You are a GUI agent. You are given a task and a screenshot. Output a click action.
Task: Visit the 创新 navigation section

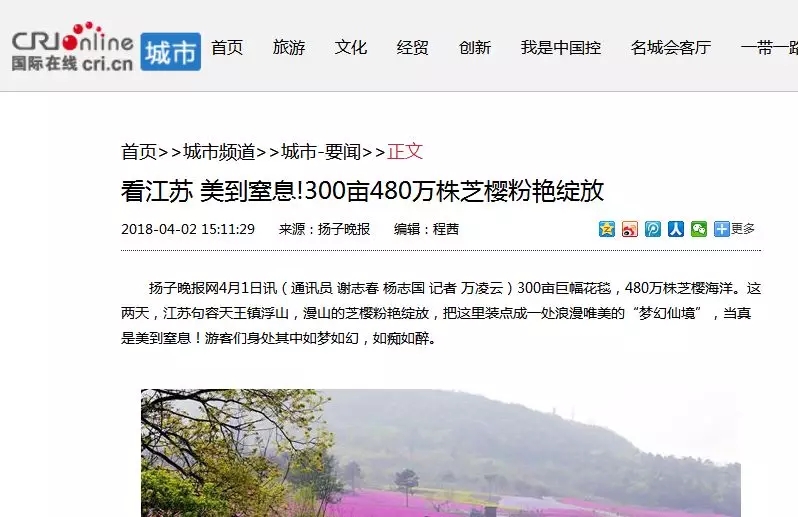(x=475, y=47)
